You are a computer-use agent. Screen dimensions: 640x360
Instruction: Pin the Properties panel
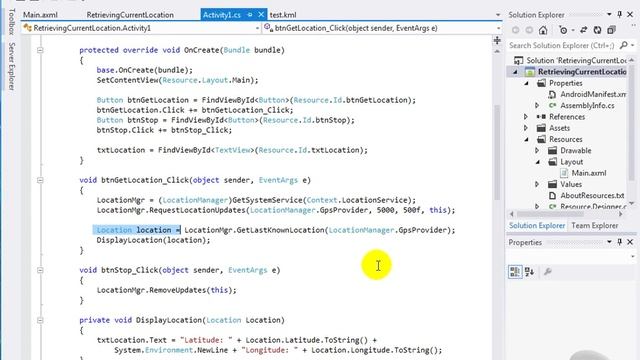tap(620, 242)
